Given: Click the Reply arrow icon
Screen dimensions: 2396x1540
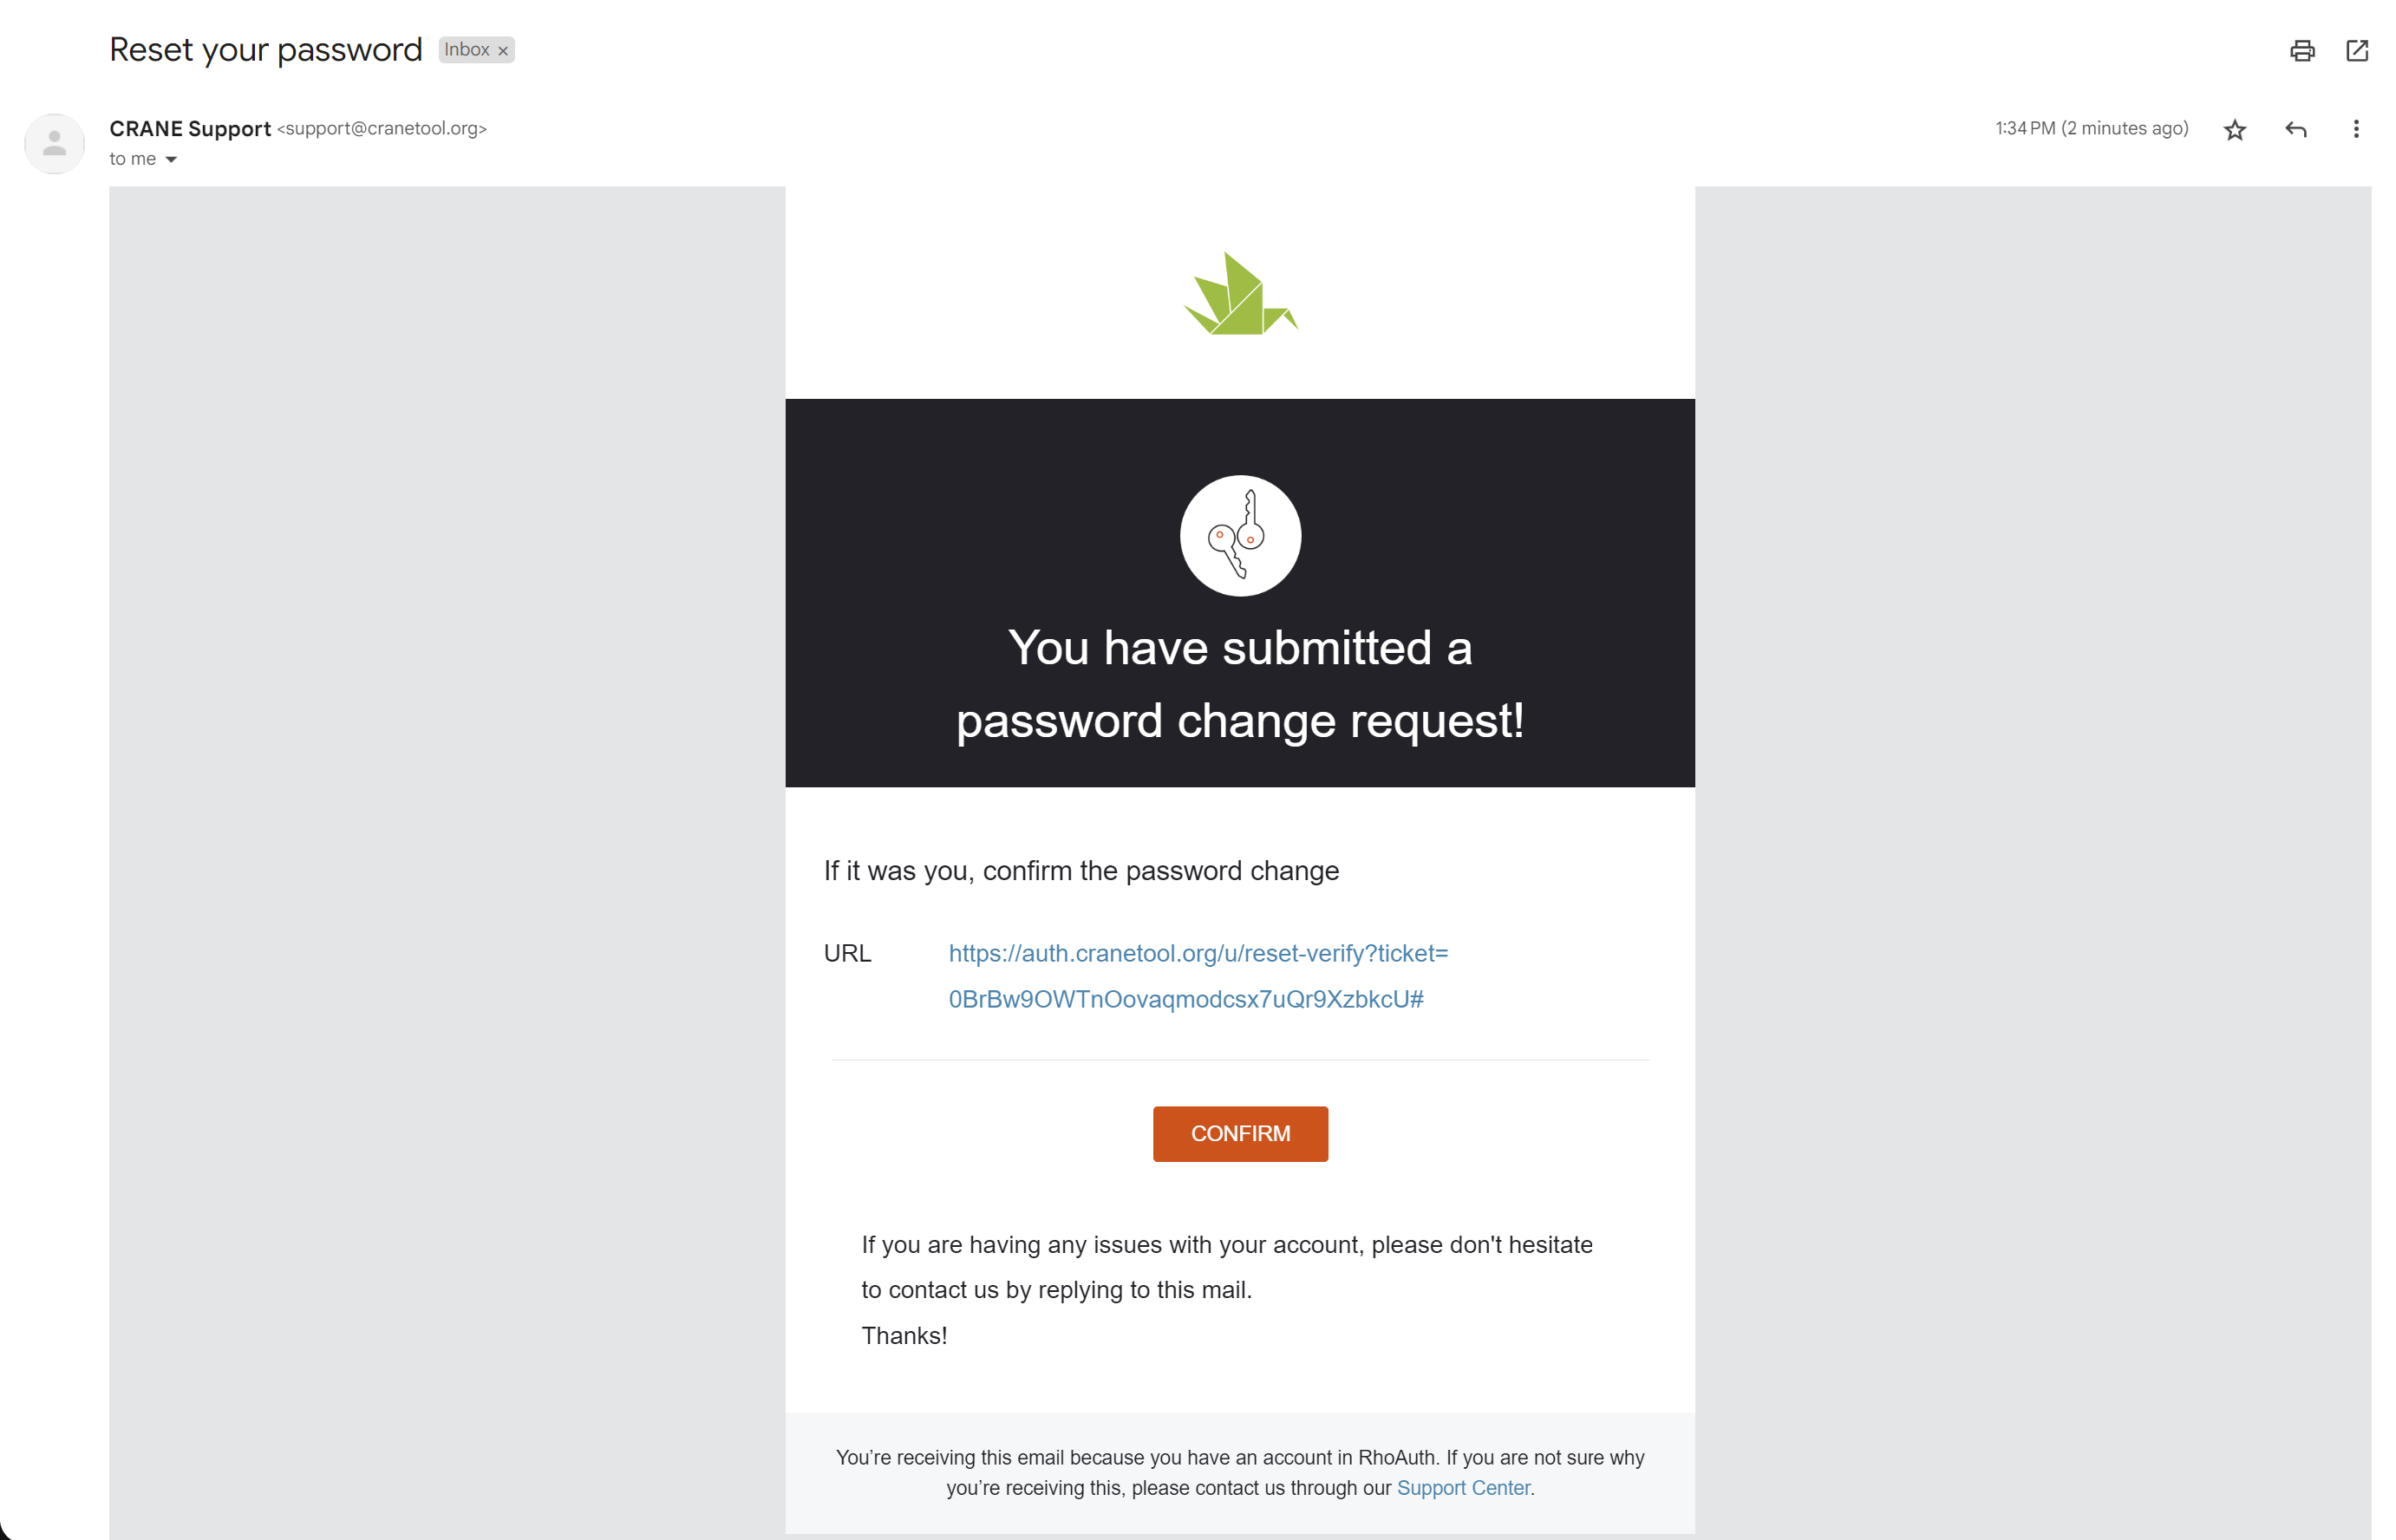Looking at the screenshot, I should [2295, 130].
